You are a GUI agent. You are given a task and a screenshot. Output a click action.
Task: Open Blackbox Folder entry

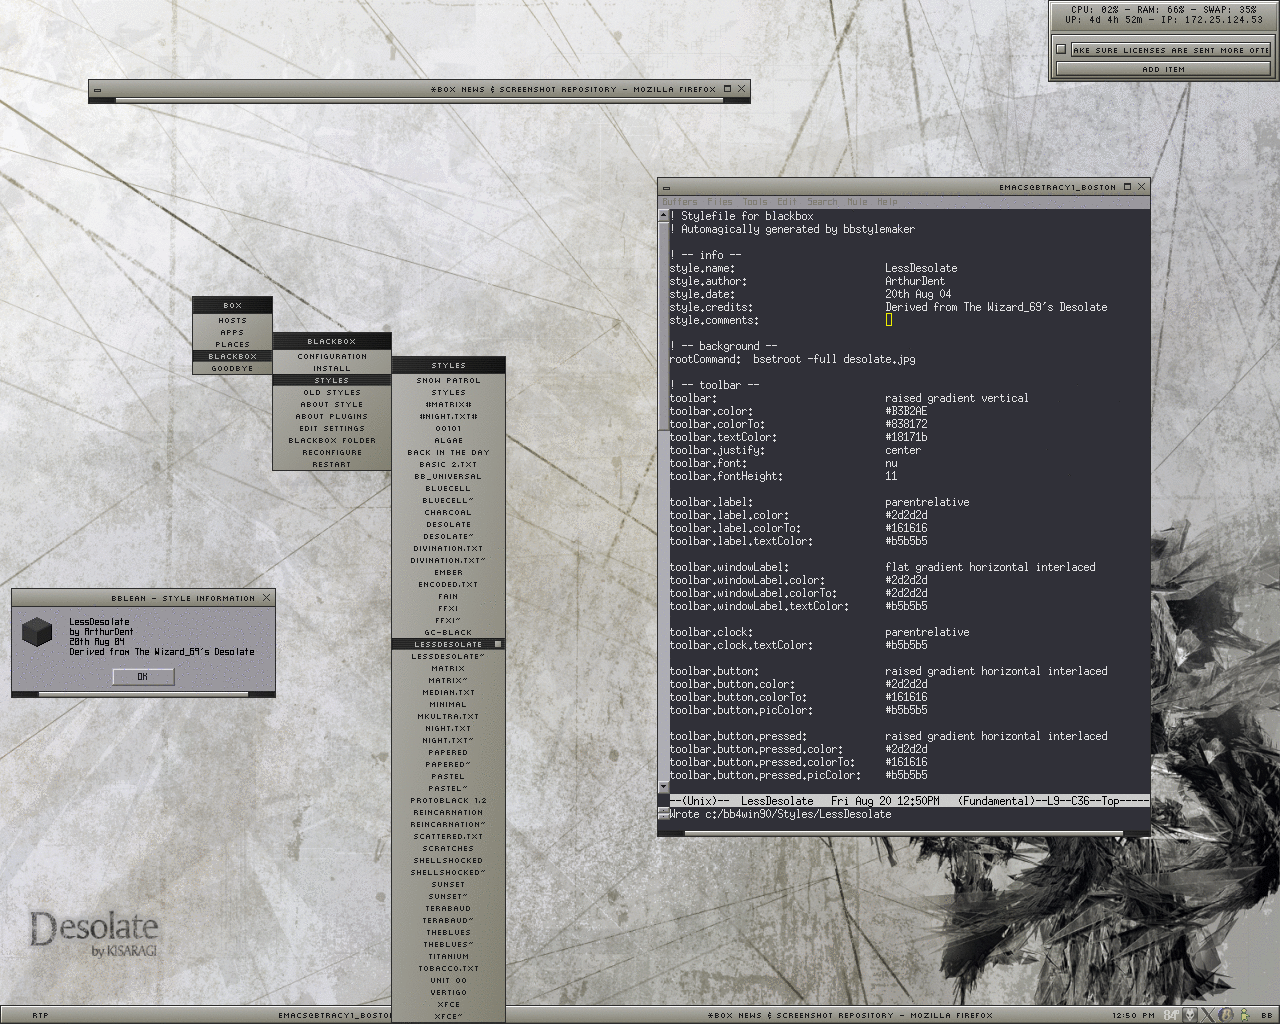click(x=332, y=440)
